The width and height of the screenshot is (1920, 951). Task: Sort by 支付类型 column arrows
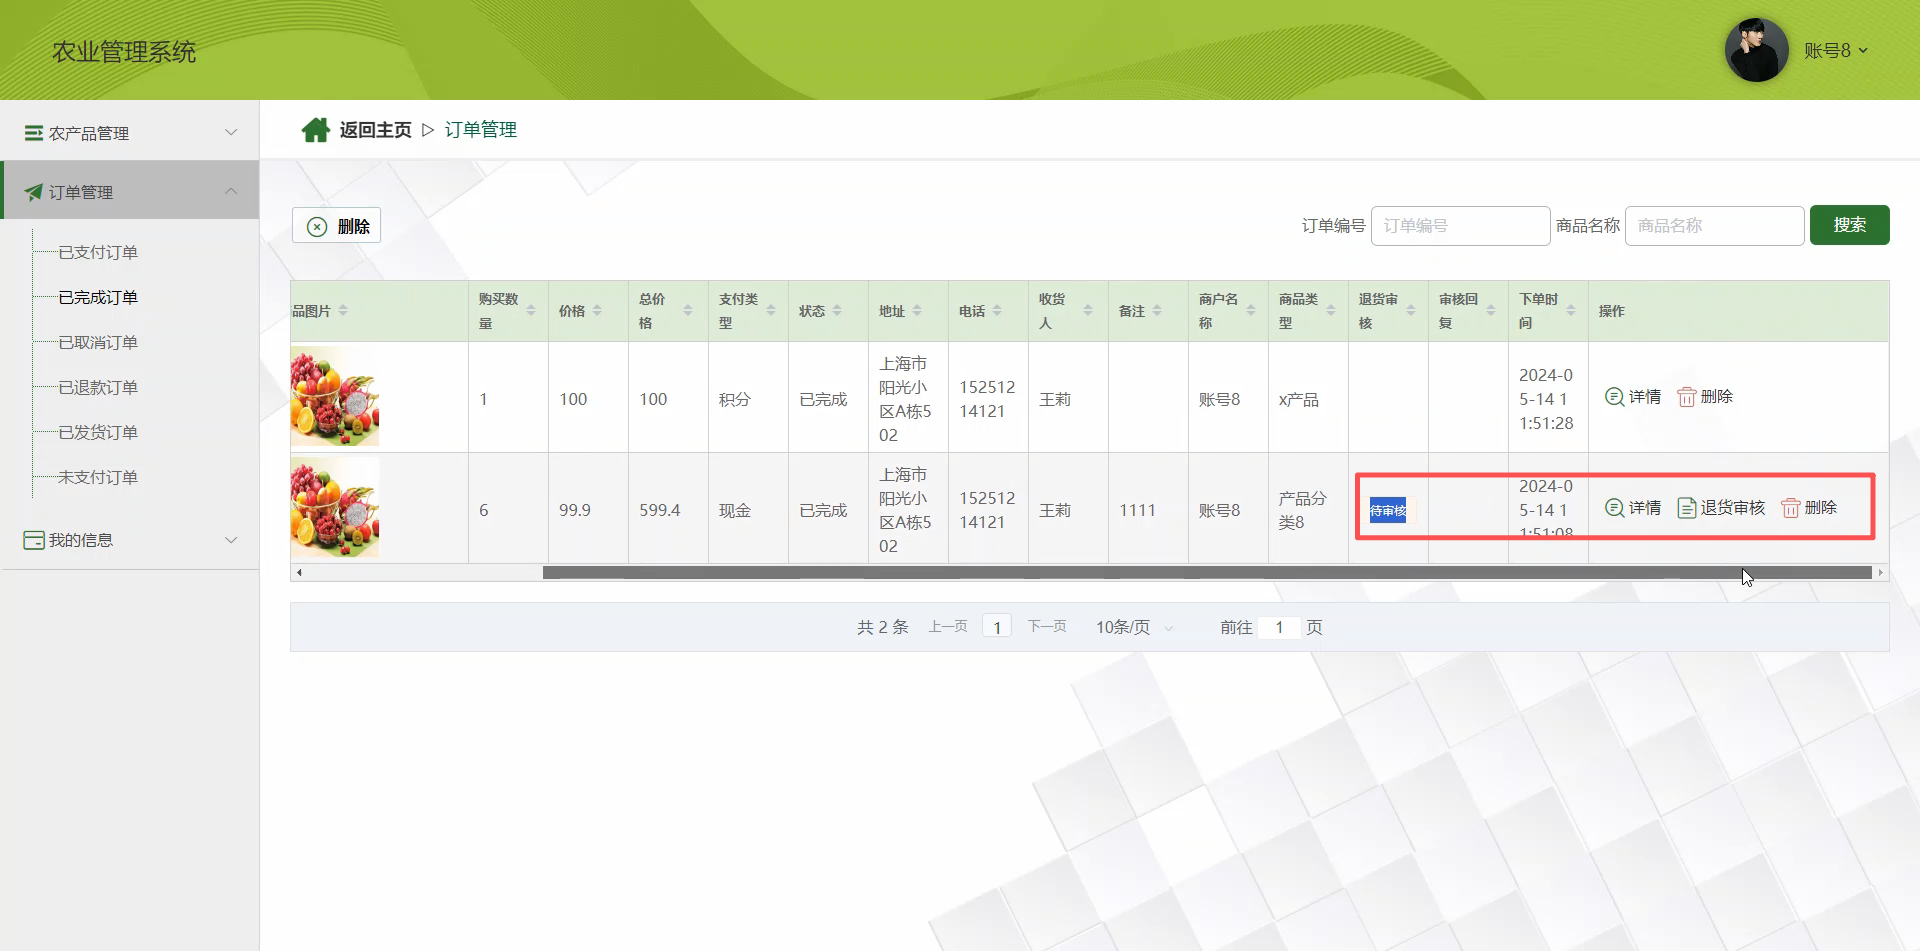tap(771, 311)
